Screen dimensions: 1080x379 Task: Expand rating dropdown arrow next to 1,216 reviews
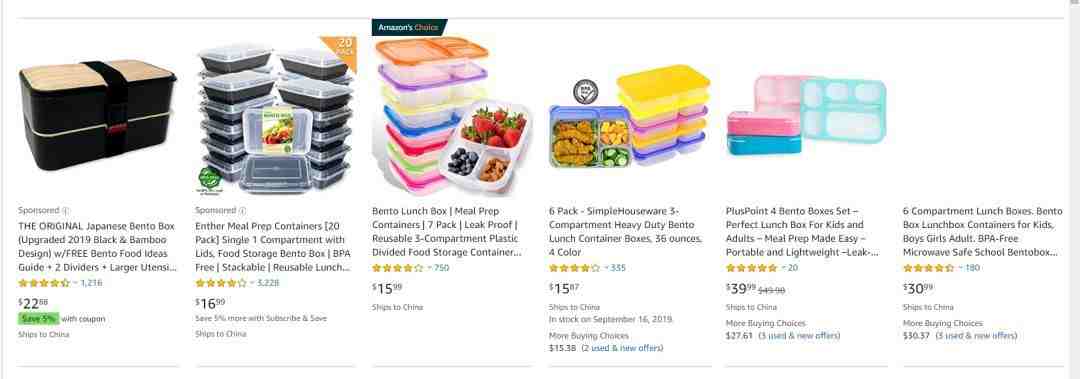click(75, 283)
